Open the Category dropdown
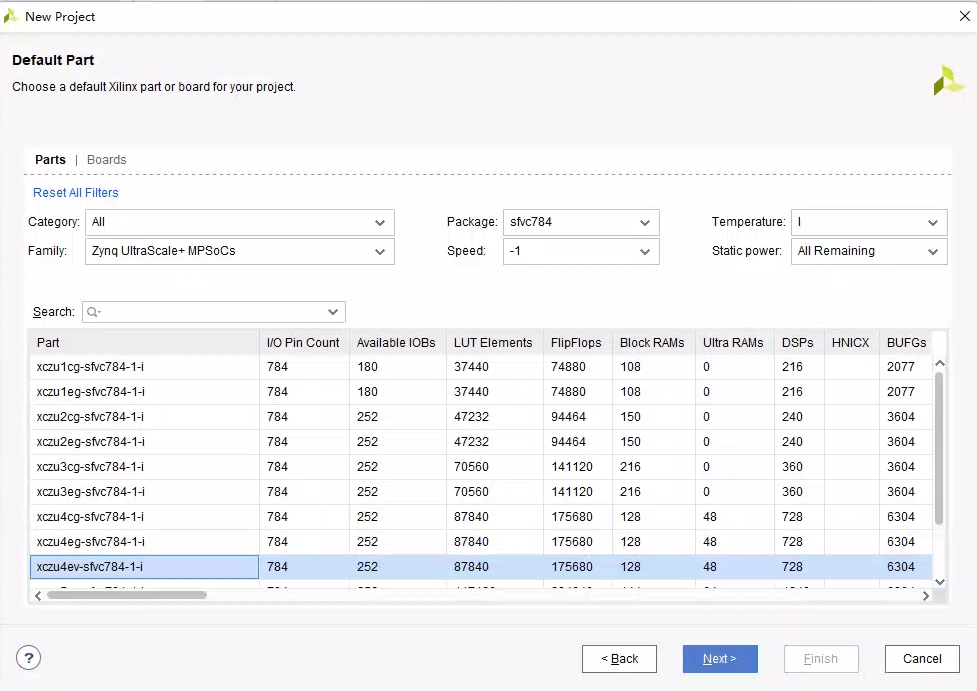The width and height of the screenshot is (977, 691). 240,222
